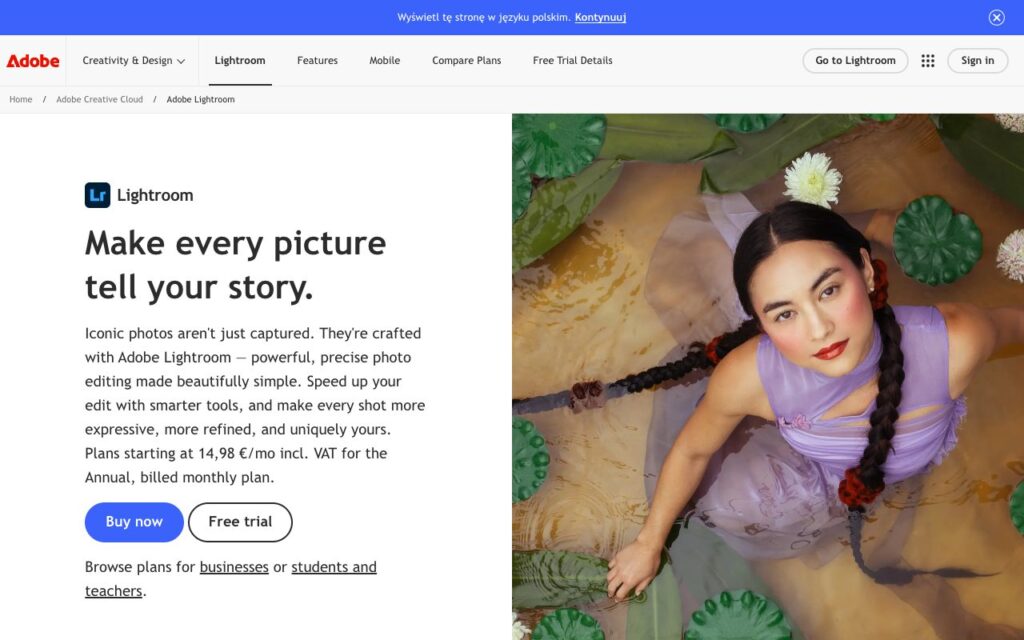Go to Home in breadcrumb
The height and width of the screenshot is (640, 1024).
pos(21,99)
